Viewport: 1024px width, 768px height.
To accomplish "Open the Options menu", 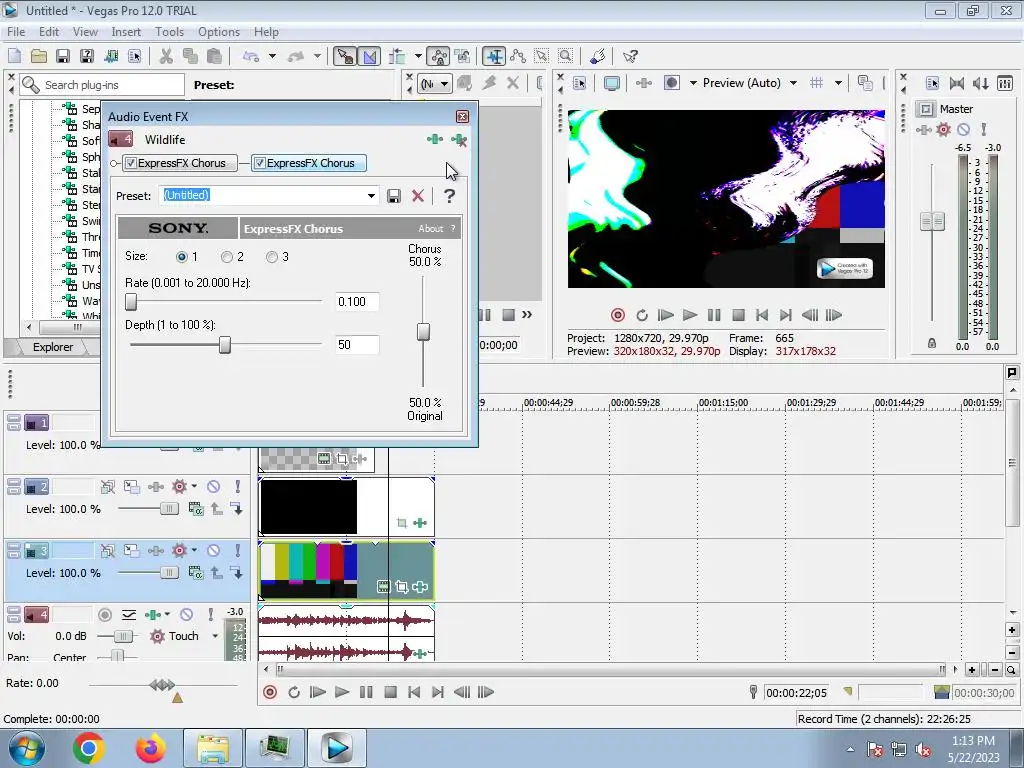I will click(219, 32).
